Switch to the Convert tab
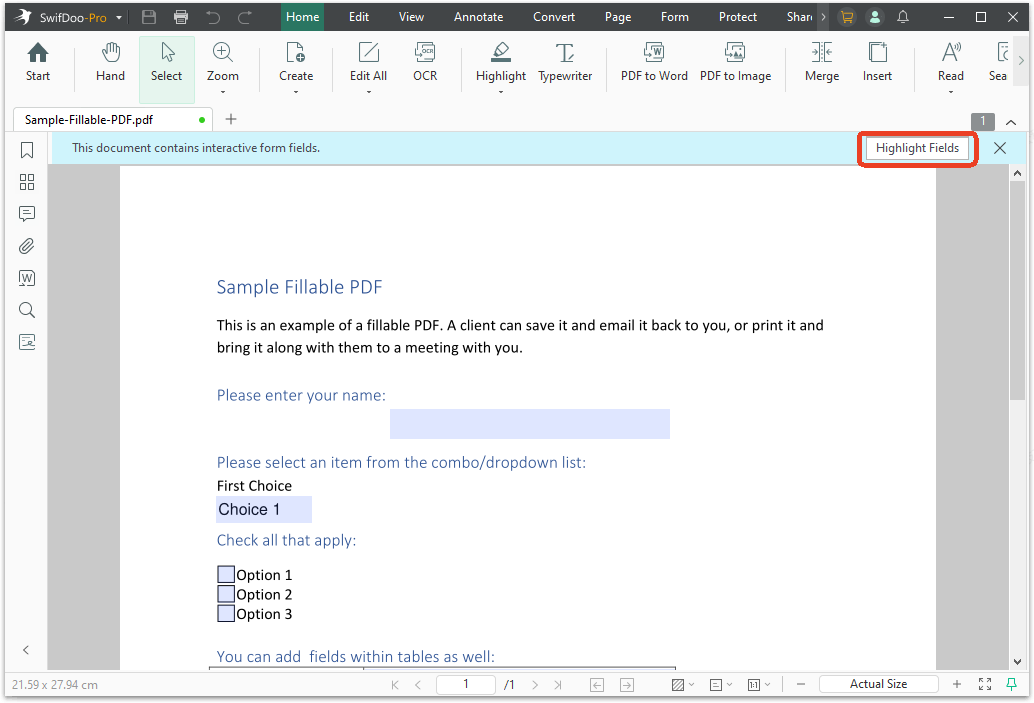This screenshot has height=703, width=1034. (x=554, y=17)
